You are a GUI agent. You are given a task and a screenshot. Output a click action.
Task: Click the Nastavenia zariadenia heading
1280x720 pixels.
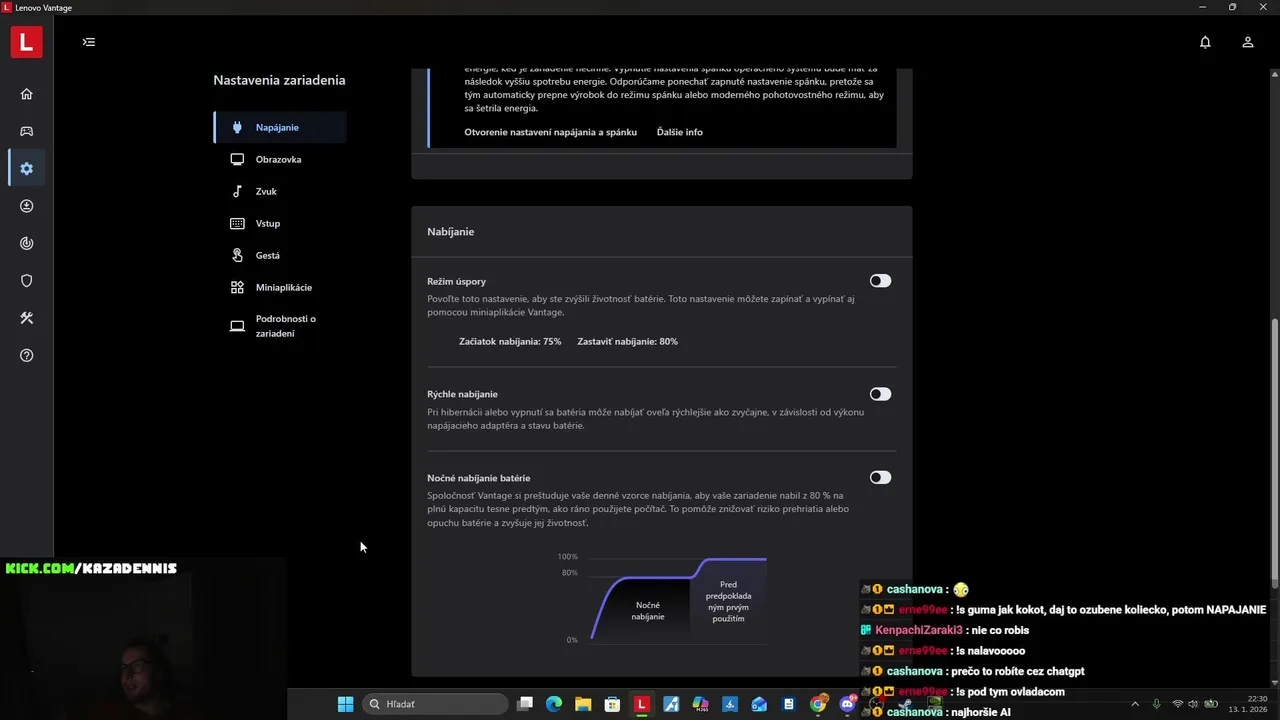pos(279,80)
